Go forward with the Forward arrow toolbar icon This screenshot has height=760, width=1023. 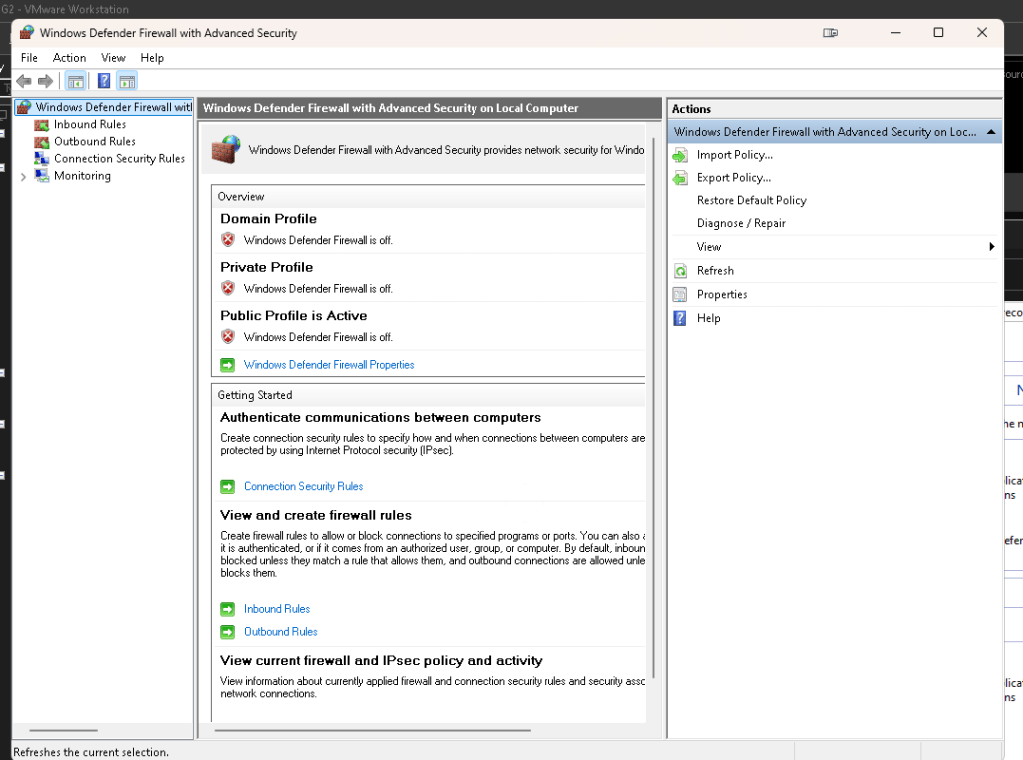click(x=46, y=82)
